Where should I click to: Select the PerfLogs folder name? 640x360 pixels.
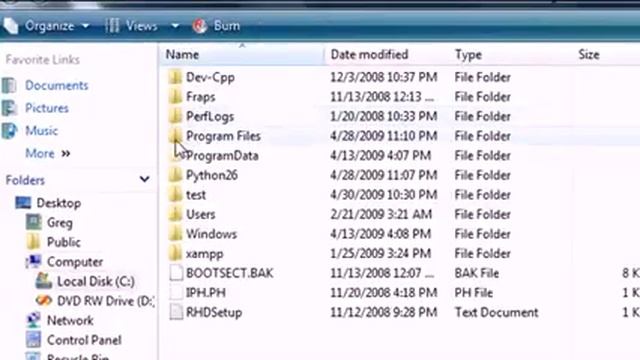(210, 117)
